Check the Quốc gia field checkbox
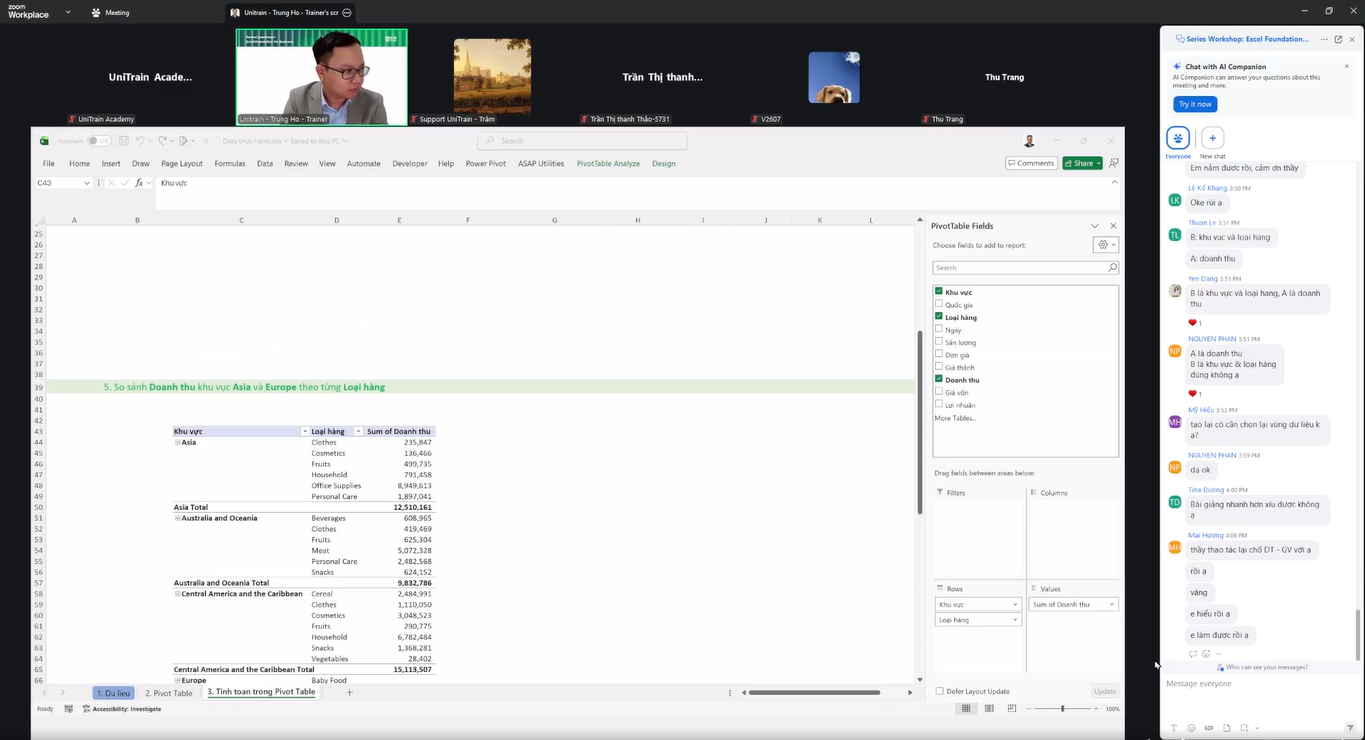This screenshot has width=1365, height=740. [x=939, y=304]
